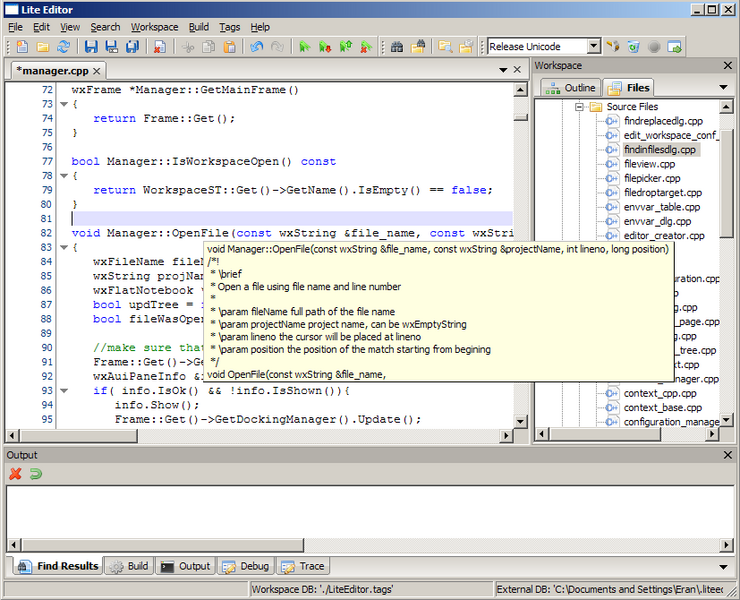This screenshot has height=600, width=740.
Task: Collapse the Source Files folder node
Action: pos(577,106)
